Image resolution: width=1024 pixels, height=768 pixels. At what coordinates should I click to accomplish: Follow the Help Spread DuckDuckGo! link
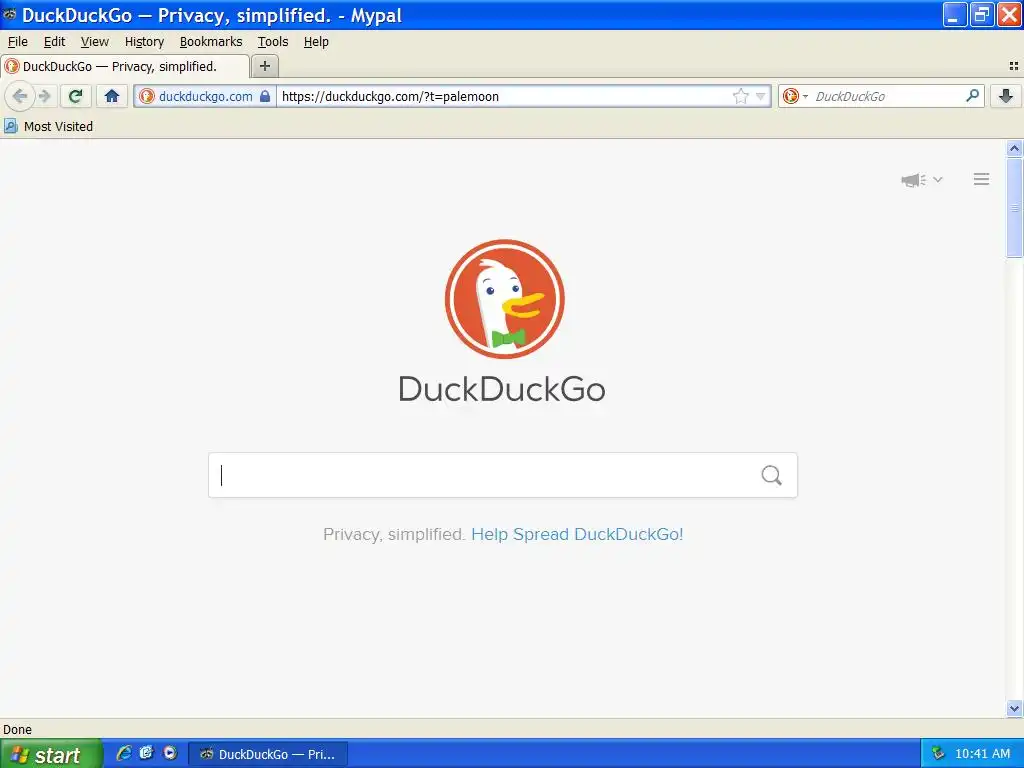pyautogui.click(x=577, y=534)
